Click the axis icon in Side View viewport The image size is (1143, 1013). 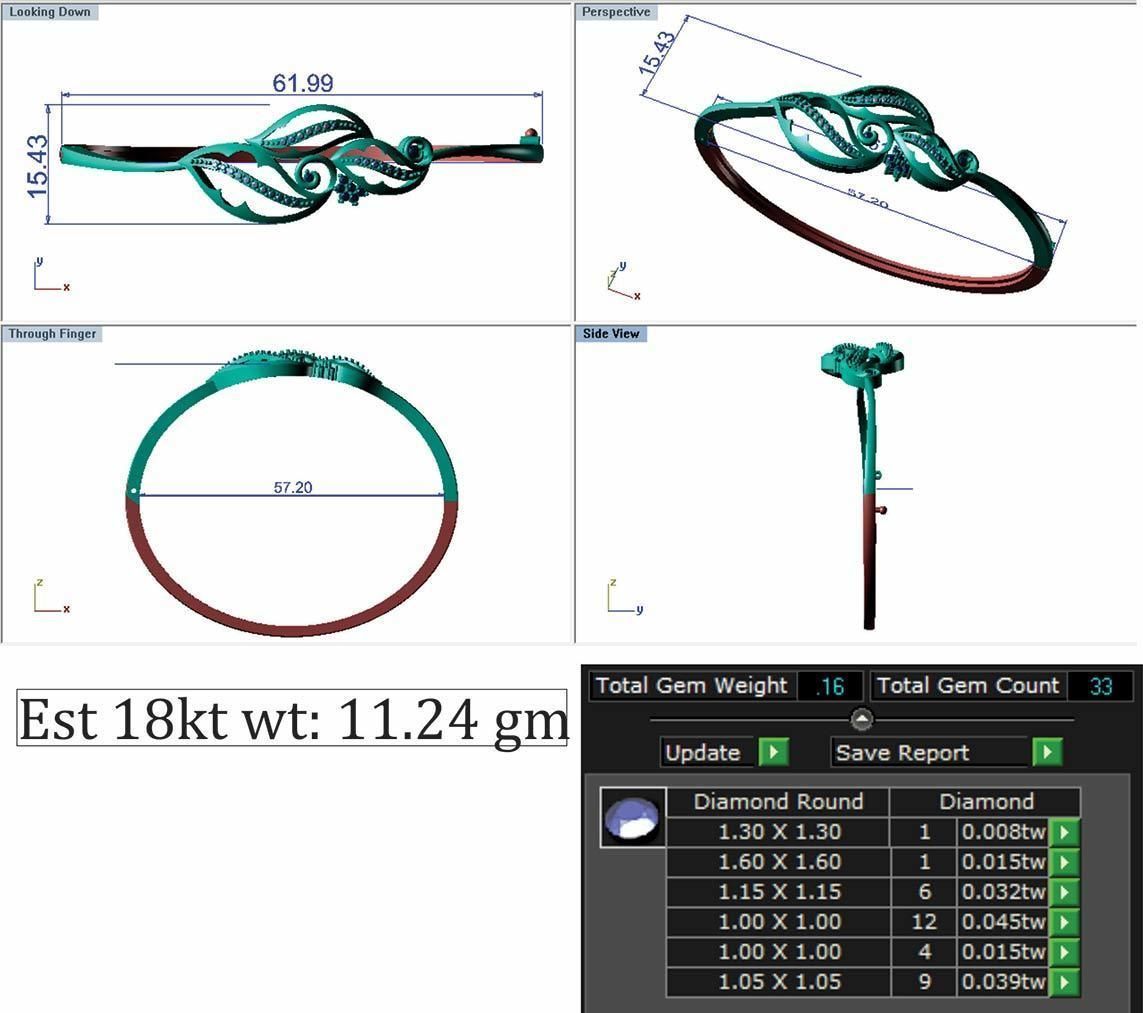click(625, 596)
